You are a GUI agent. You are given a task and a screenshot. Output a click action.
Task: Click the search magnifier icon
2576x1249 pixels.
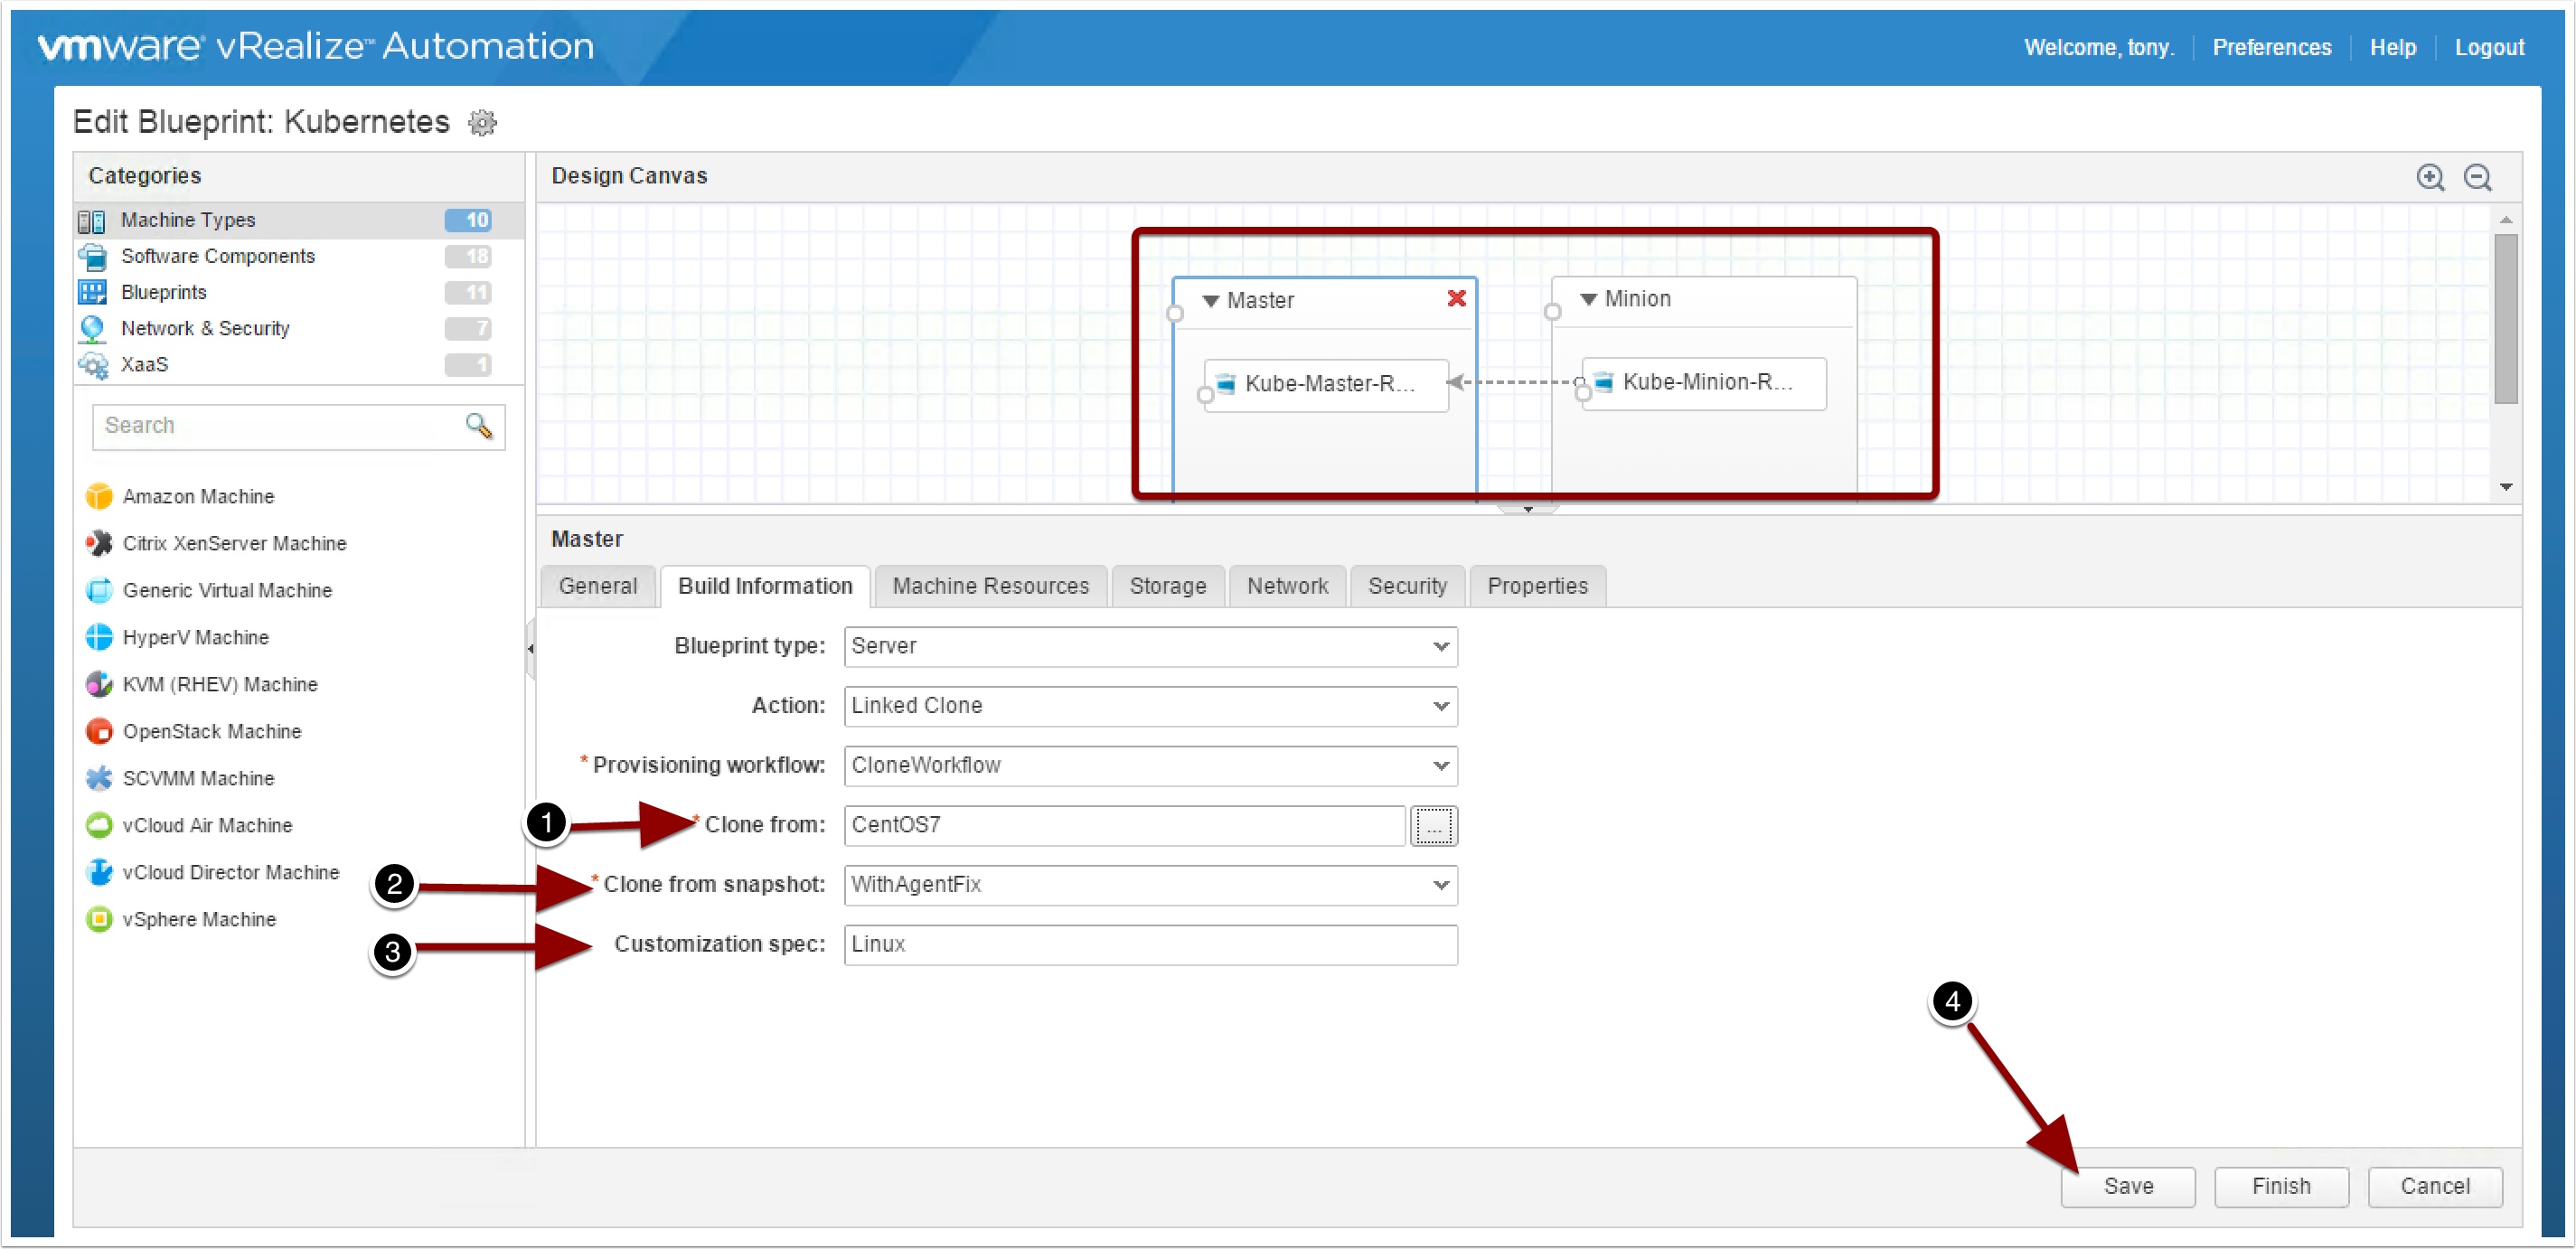point(479,426)
